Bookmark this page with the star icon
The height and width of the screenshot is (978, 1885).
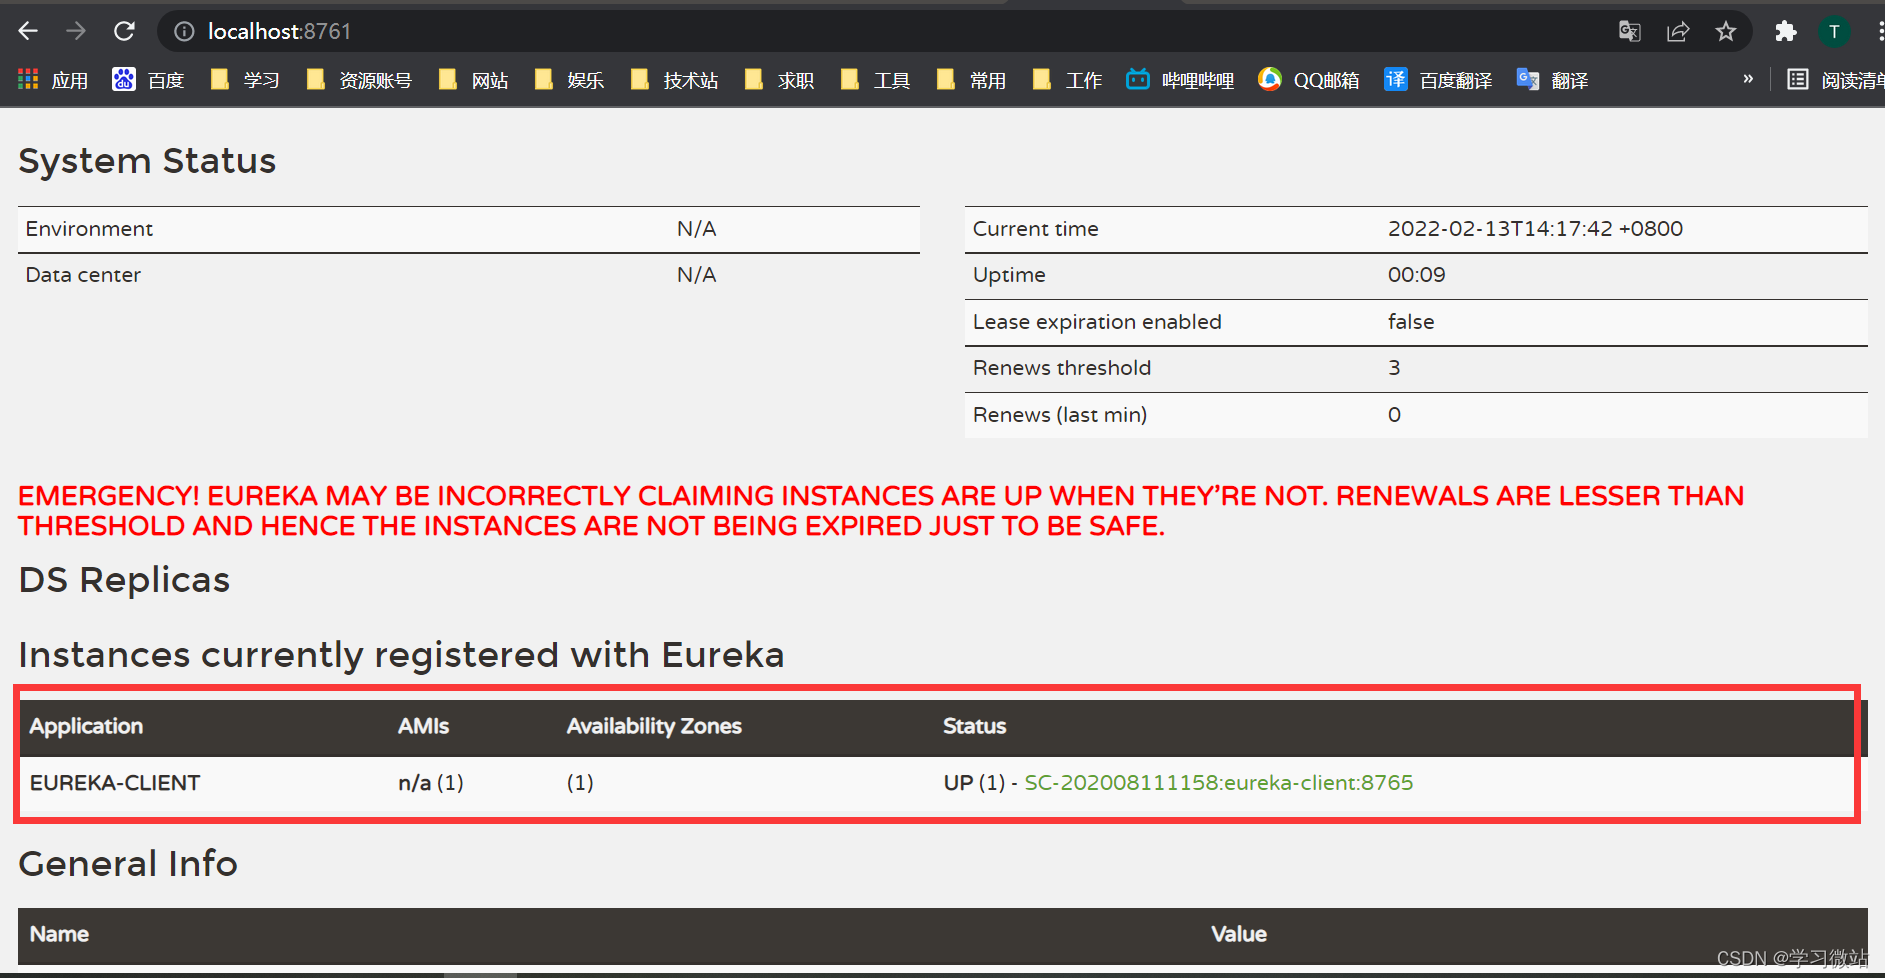point(1726,32)
